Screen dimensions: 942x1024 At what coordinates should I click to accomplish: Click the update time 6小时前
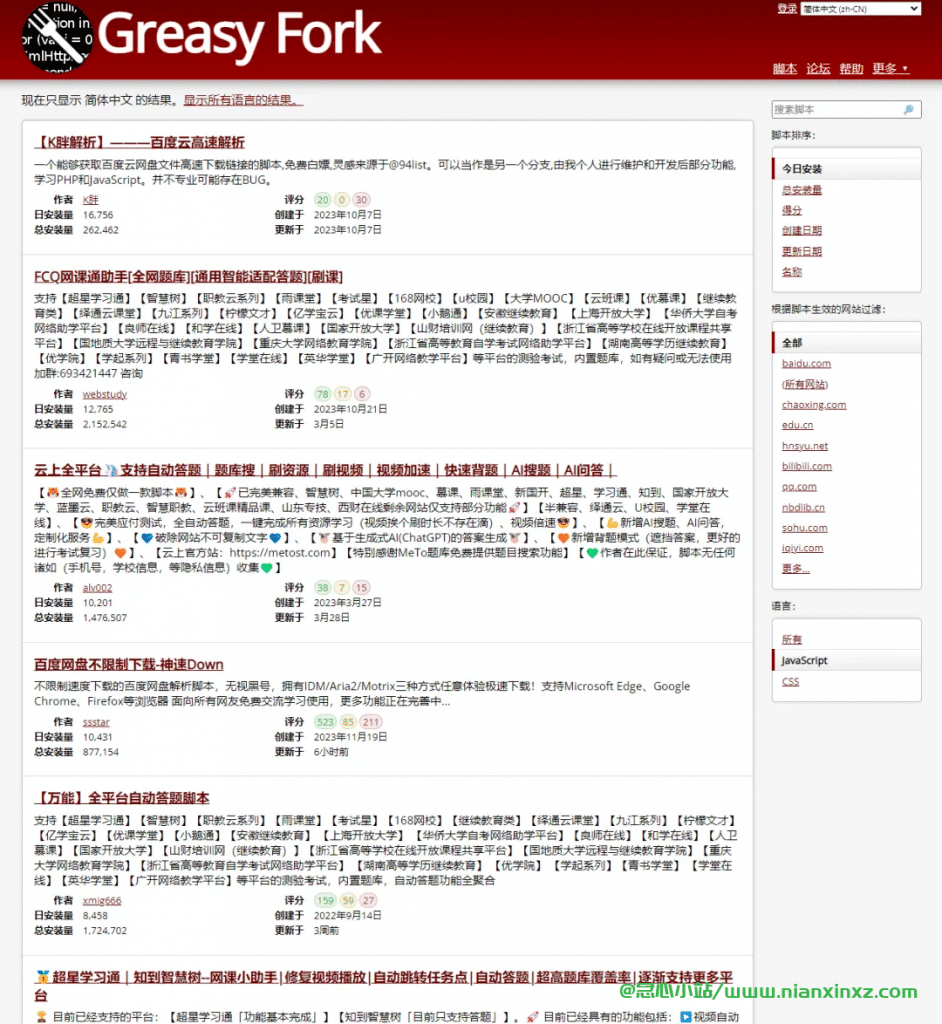331,752
